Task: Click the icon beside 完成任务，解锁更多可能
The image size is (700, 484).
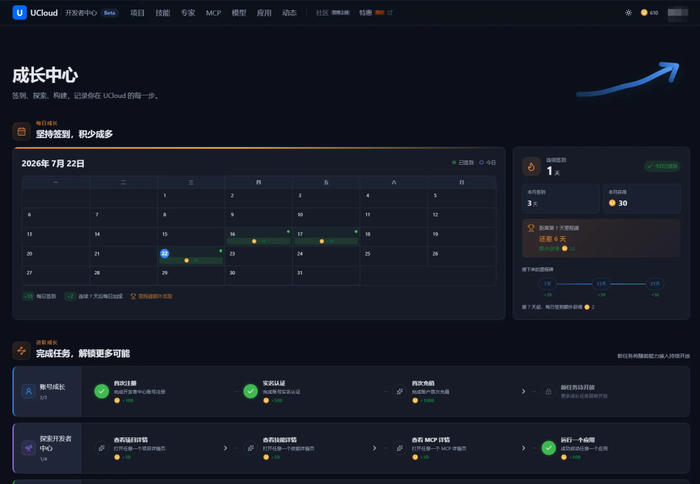Action: [x=21, y=350]
